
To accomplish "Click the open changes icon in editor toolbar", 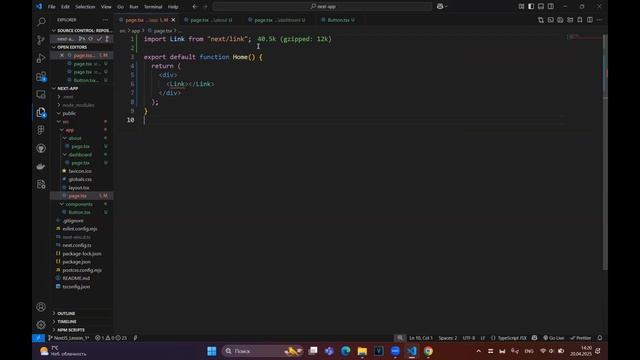I will point(541,20).
